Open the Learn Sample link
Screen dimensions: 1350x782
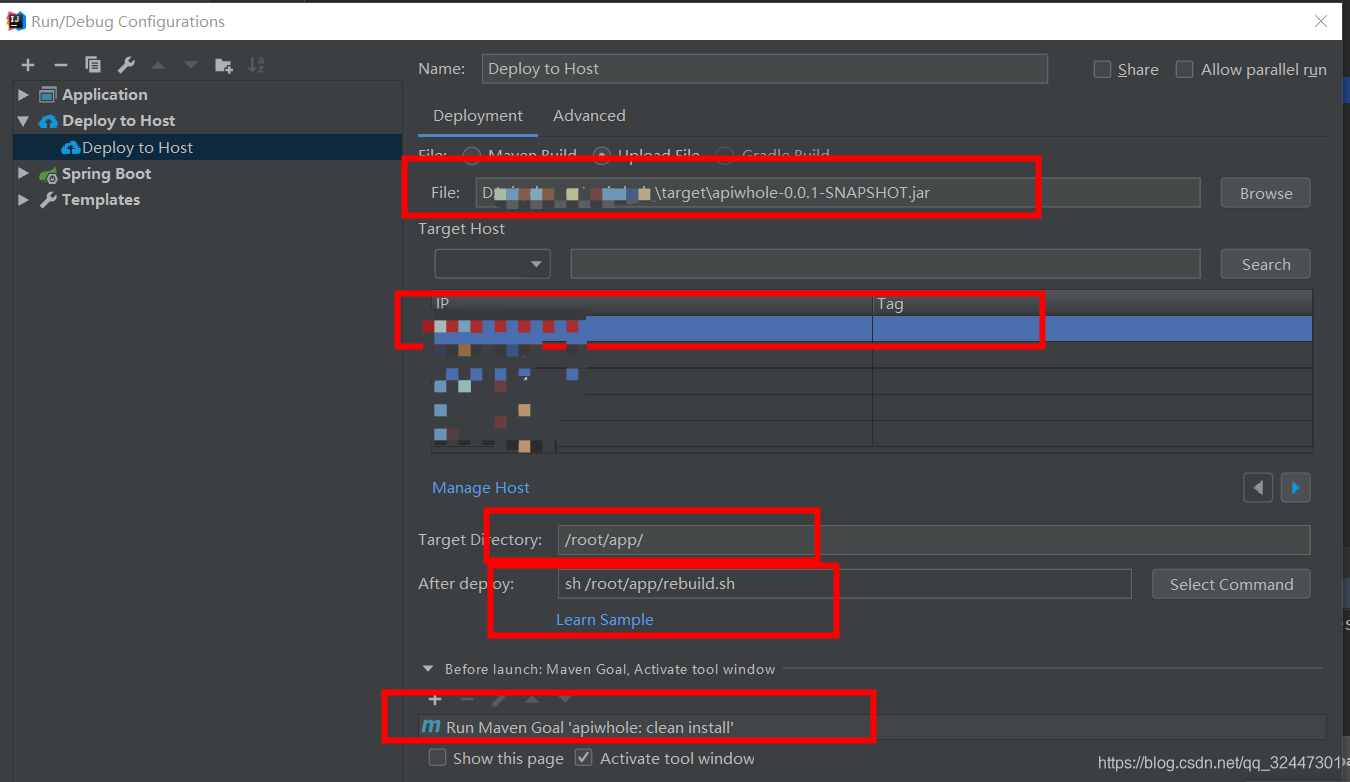(605, 620)
